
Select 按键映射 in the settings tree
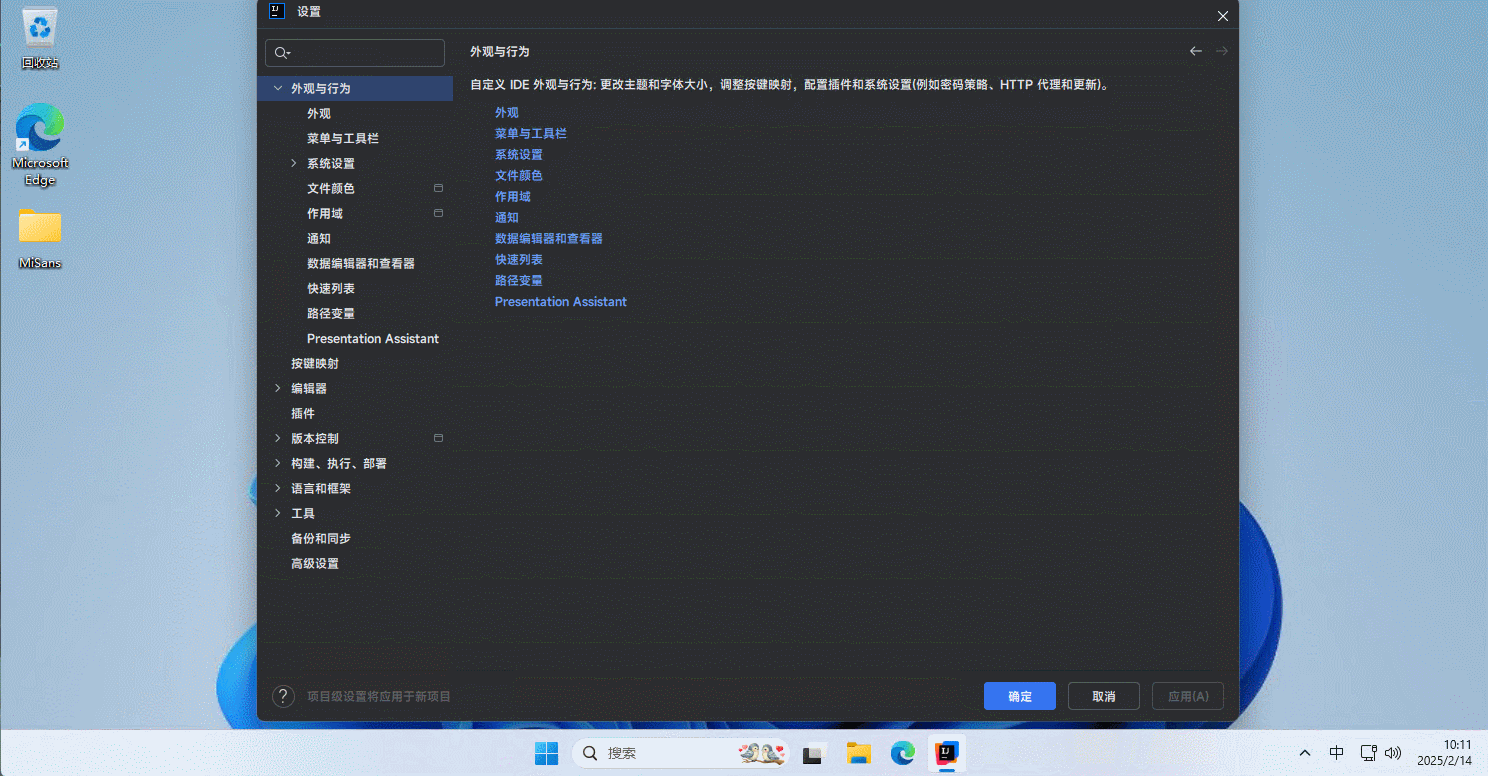coord(315,363)
